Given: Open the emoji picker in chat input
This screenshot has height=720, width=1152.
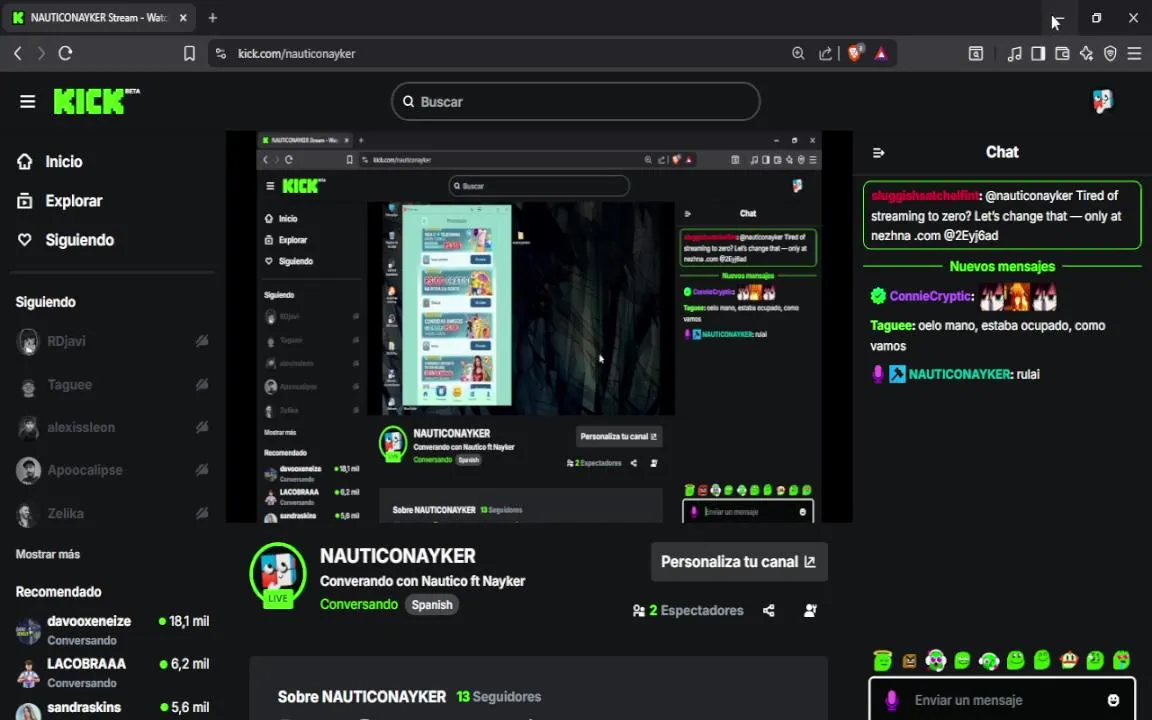Looking at the screenshot, I should [x=1113, y=700].
